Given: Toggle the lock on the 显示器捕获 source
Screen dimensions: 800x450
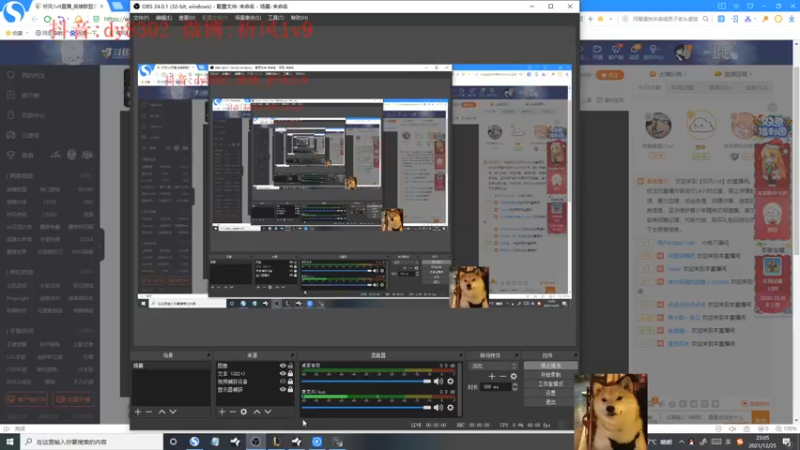Looking at the screenshot, I should [290, 389].
